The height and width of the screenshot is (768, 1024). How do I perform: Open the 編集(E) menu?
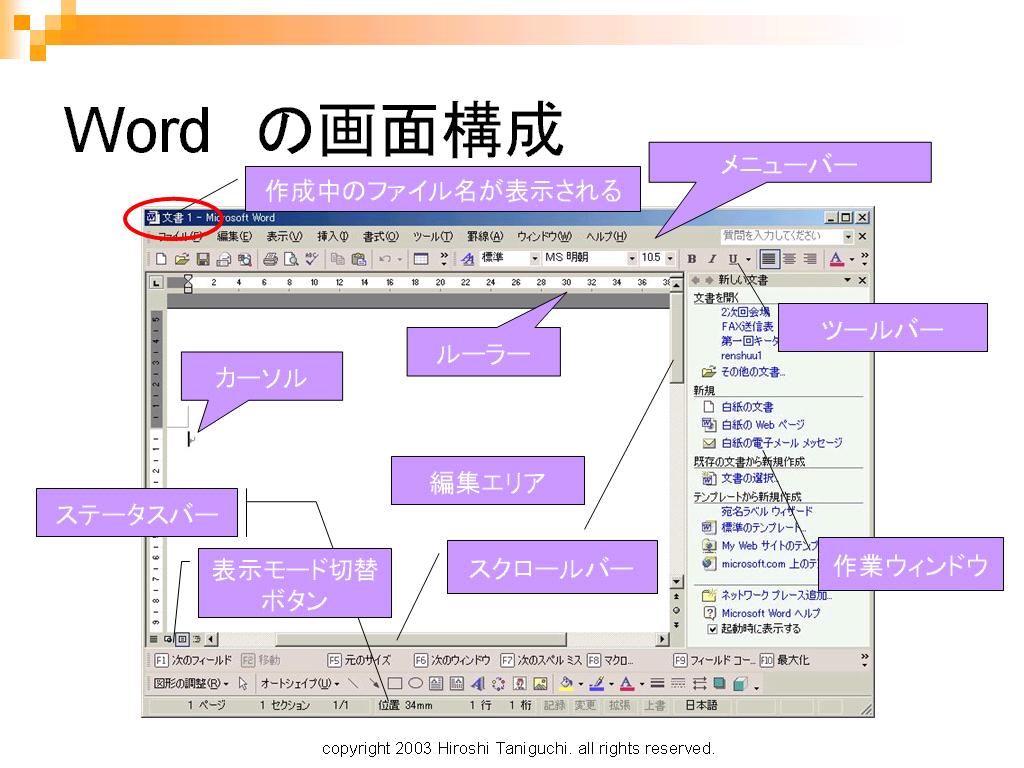234,236
